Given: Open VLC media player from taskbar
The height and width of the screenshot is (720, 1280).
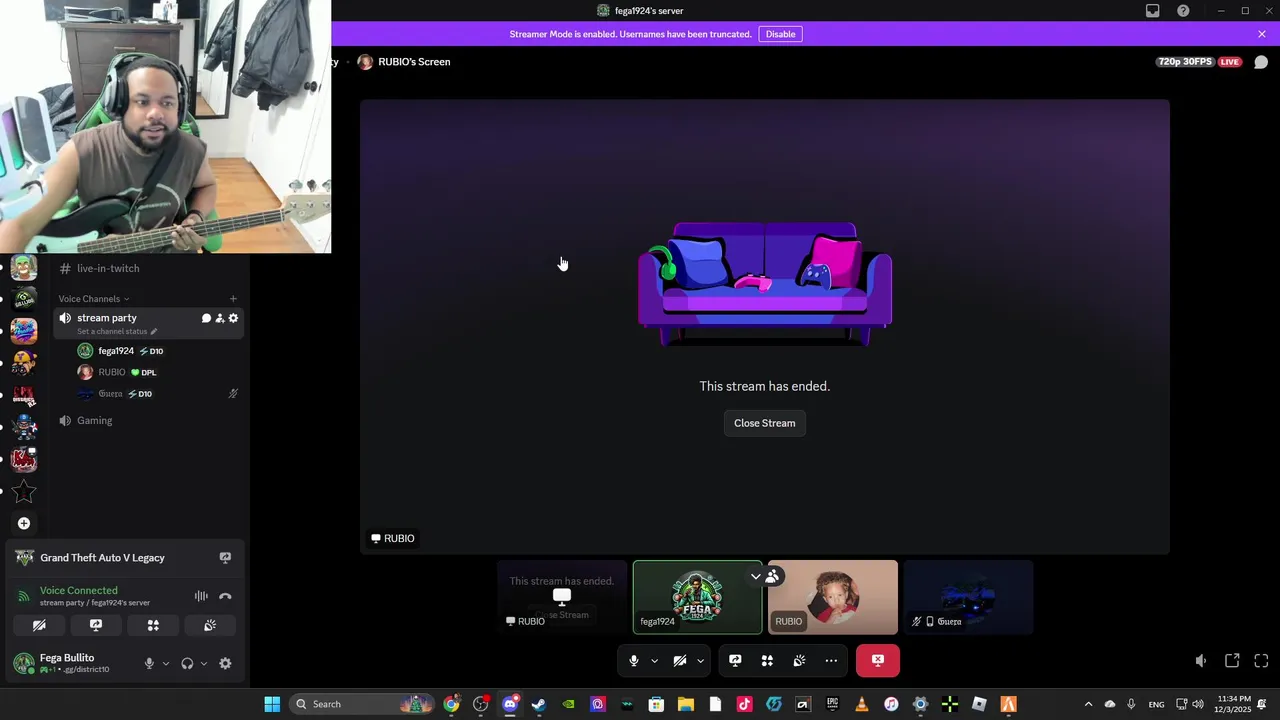Looking at the screenshot, I should [x=862, y=704].
